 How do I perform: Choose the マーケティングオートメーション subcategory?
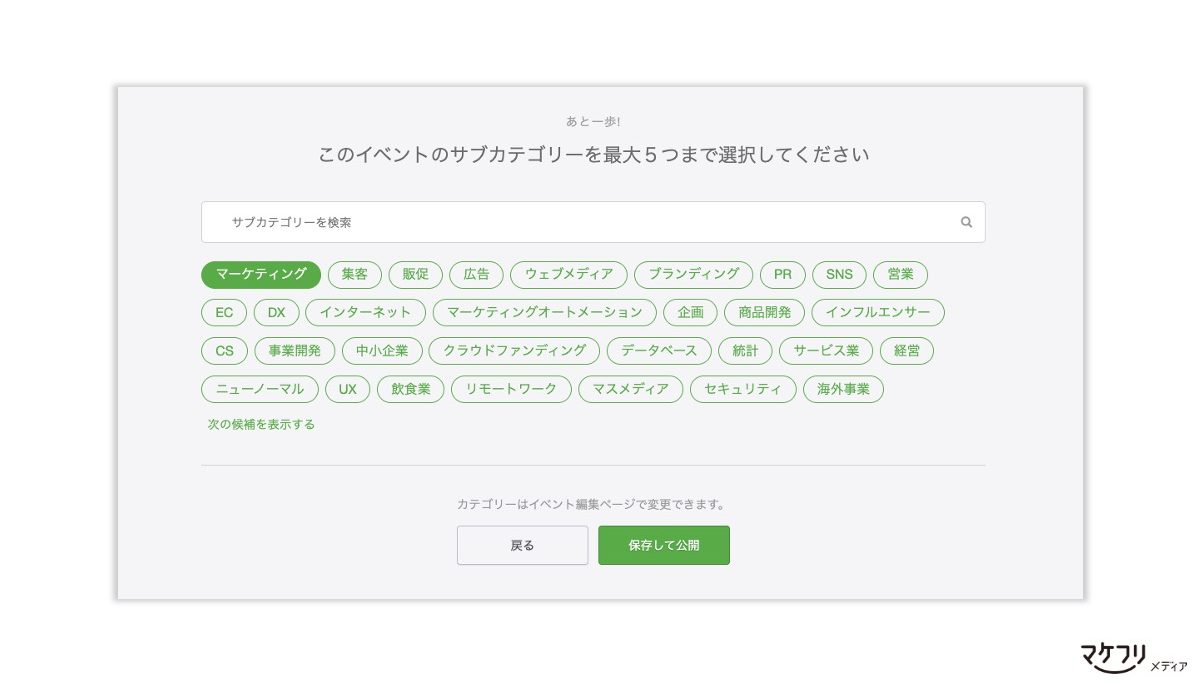coord(545,313)
